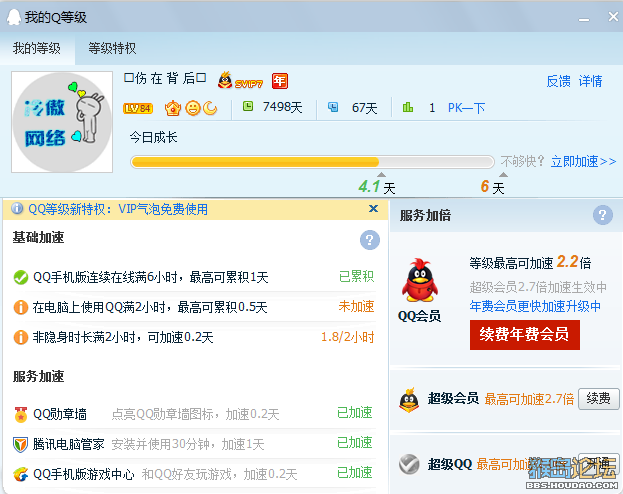This screenshot has width=623, height=494.
Task: Close the VIP气泡 notice bar
Action: [373, 209]
